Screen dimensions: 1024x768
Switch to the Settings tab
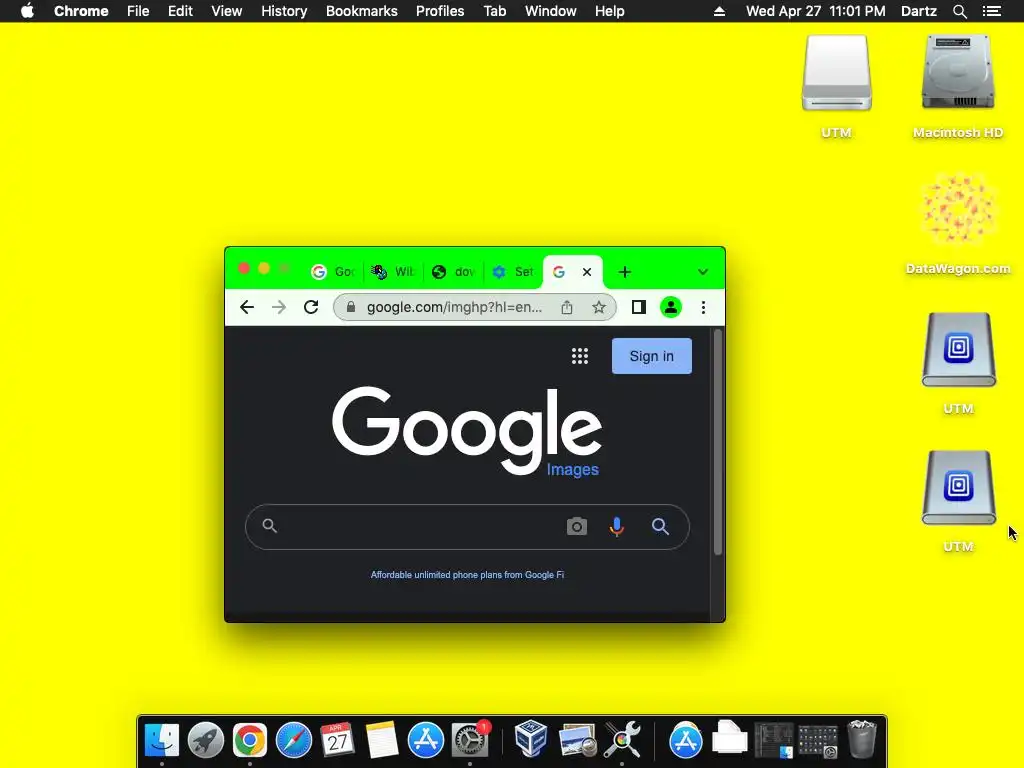(513, 272)
